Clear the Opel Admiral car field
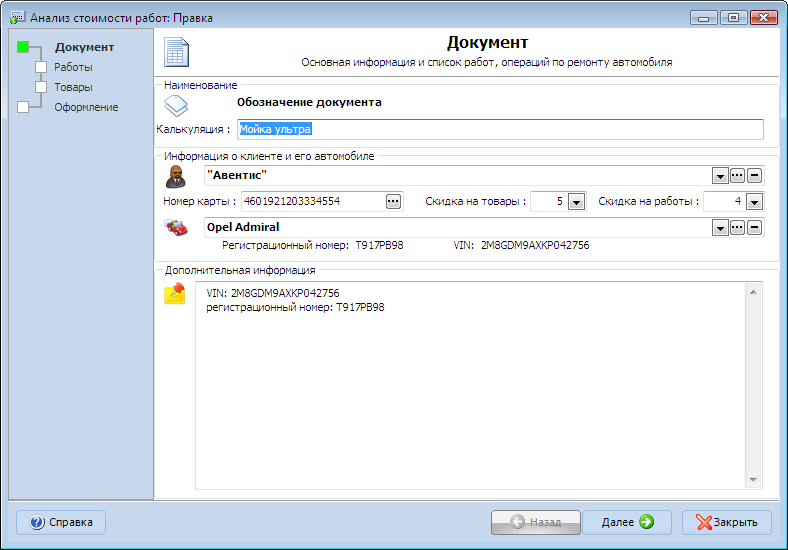 (755, 228)
